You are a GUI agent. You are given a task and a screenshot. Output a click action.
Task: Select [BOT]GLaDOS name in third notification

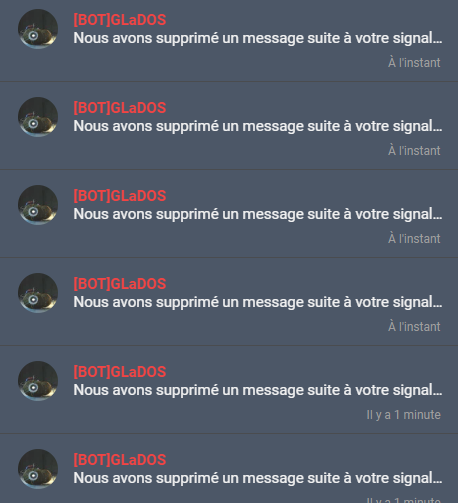click(x=120, y=196)
